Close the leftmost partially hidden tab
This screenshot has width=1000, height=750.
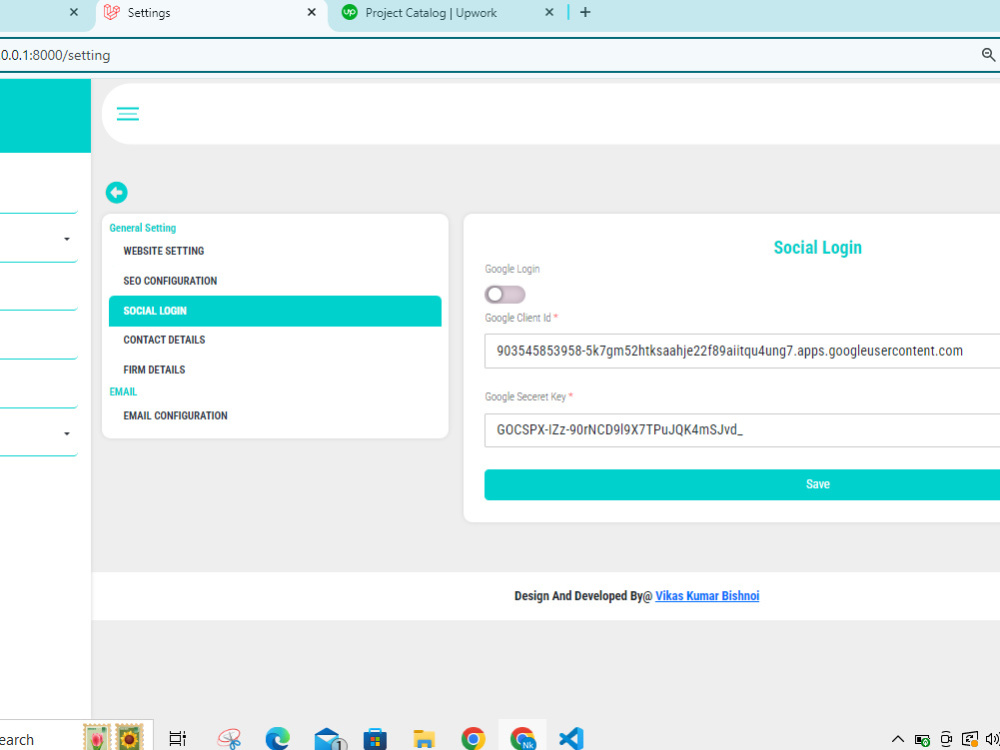click(x=74, y=12)
